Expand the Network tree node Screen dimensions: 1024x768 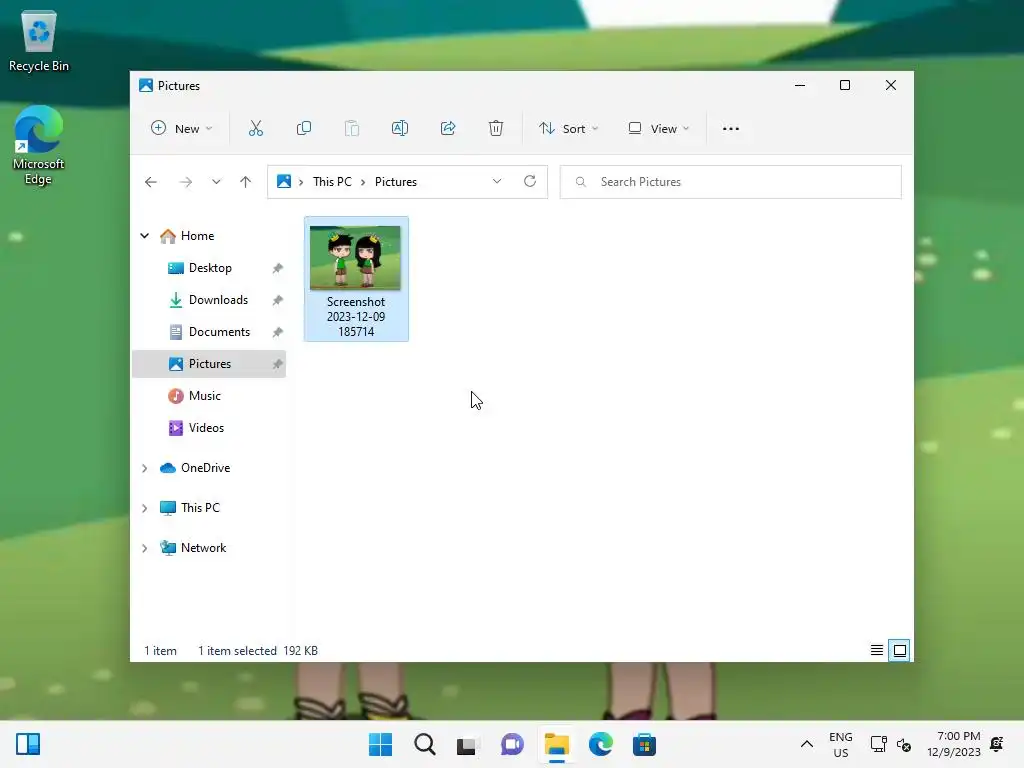144,548
